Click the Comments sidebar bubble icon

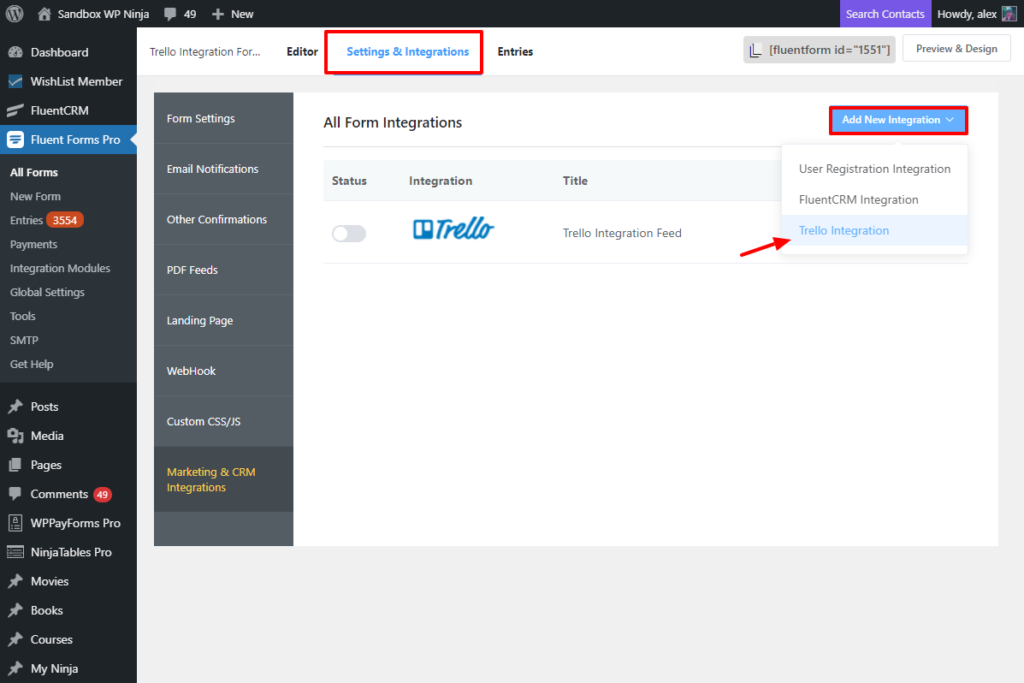coord(16,494)
